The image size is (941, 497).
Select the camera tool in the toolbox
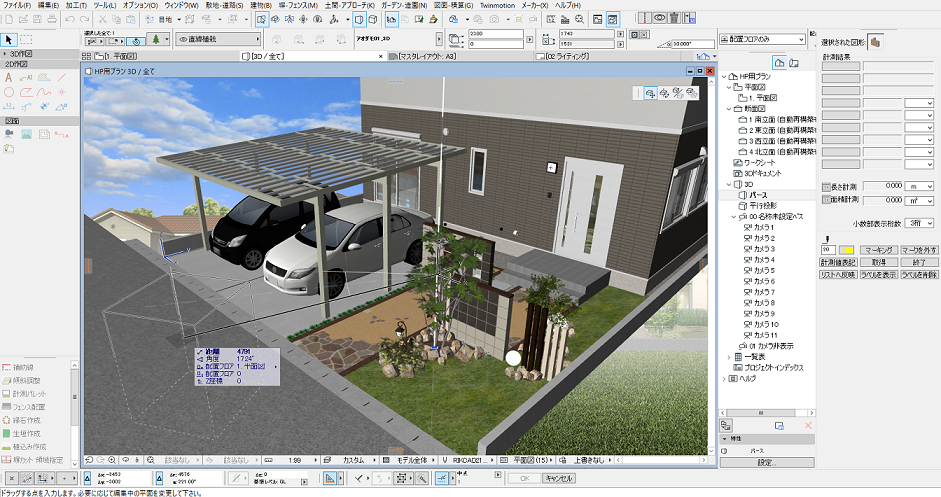9,133
